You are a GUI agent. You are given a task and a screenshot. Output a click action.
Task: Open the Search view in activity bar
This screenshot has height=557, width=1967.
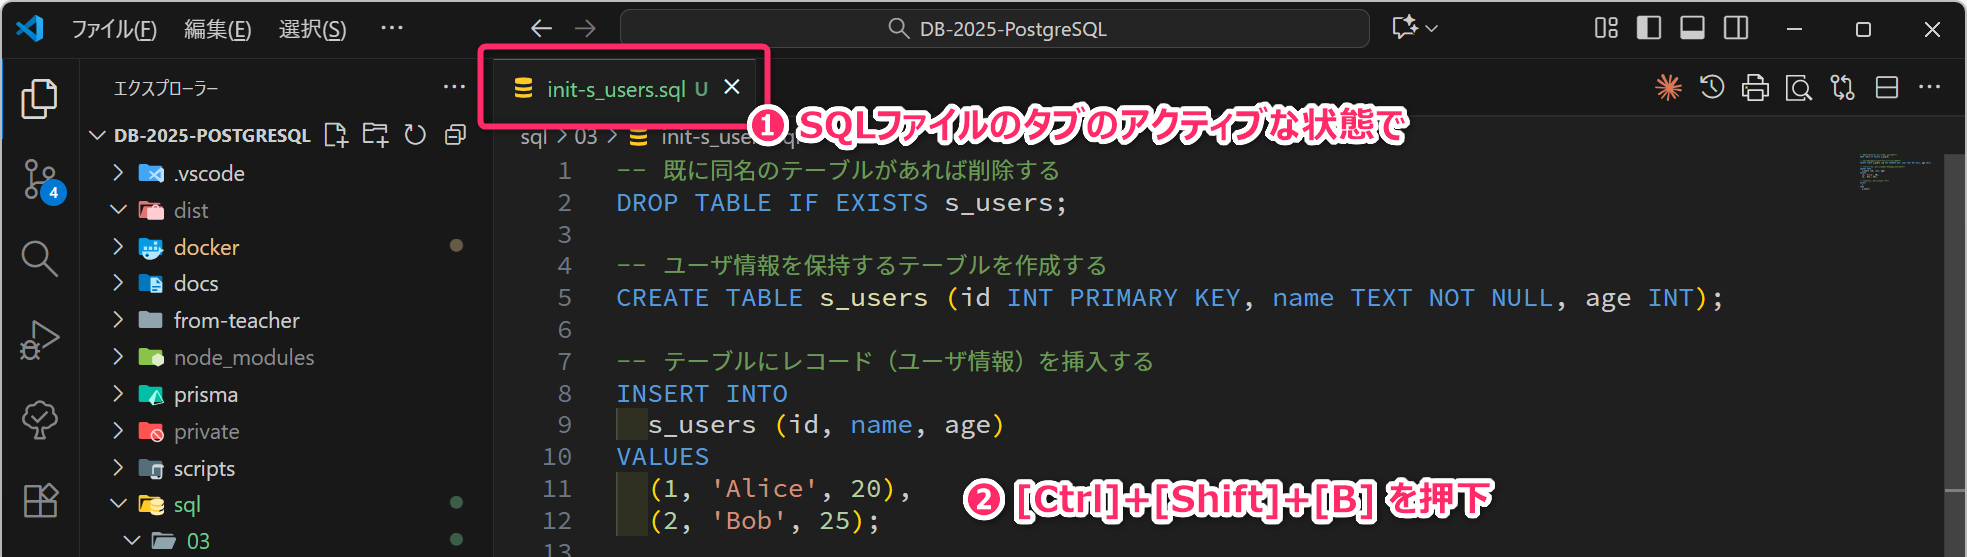tap(40, 258)
